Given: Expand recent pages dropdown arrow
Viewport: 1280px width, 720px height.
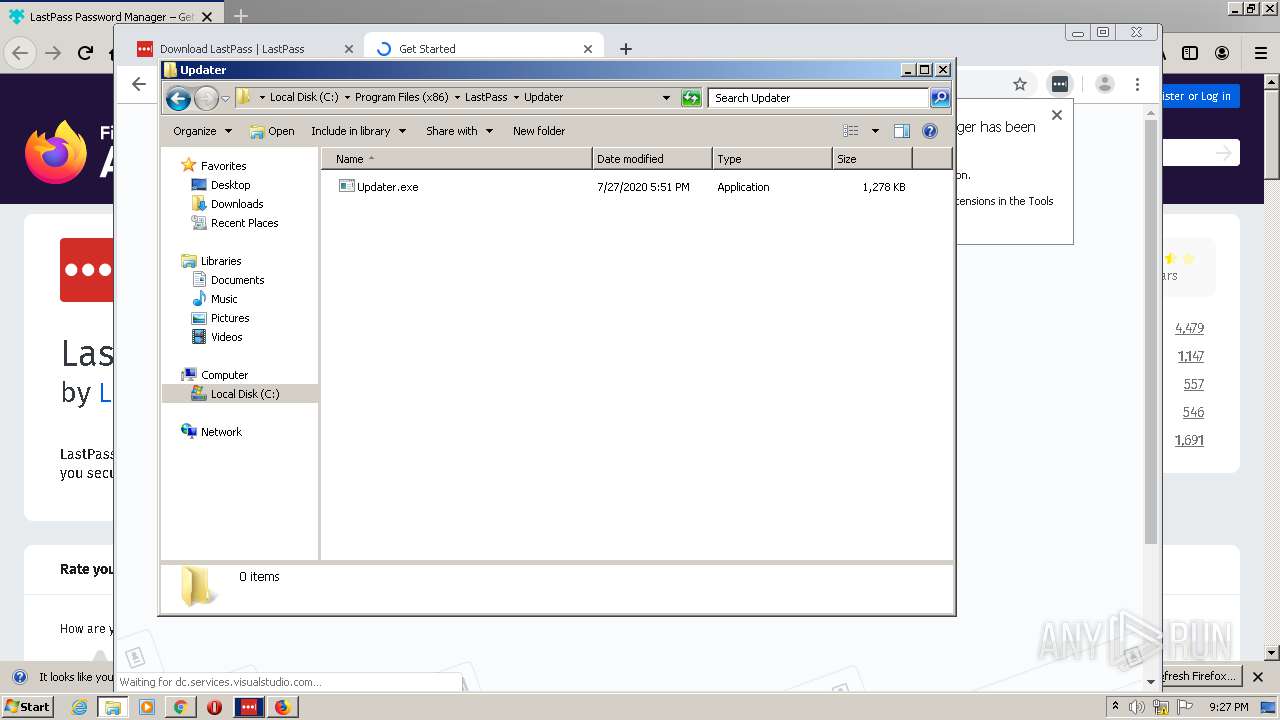Looking at the screenshot, I should pos(226,98).
